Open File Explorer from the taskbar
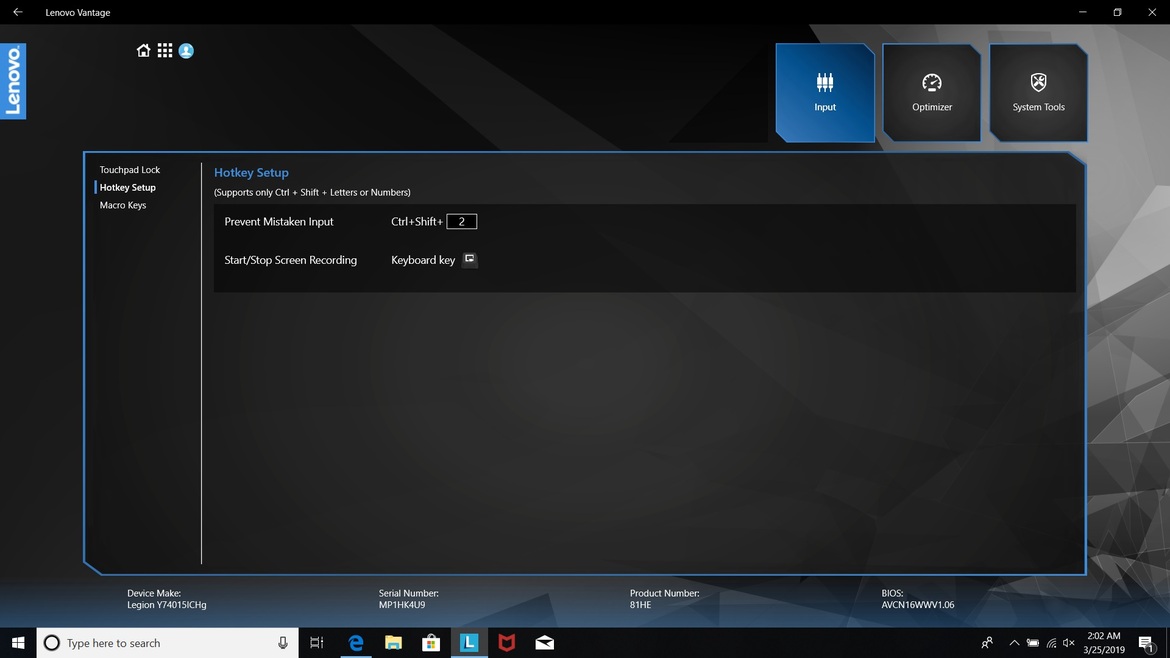 (x=393, y=642)
